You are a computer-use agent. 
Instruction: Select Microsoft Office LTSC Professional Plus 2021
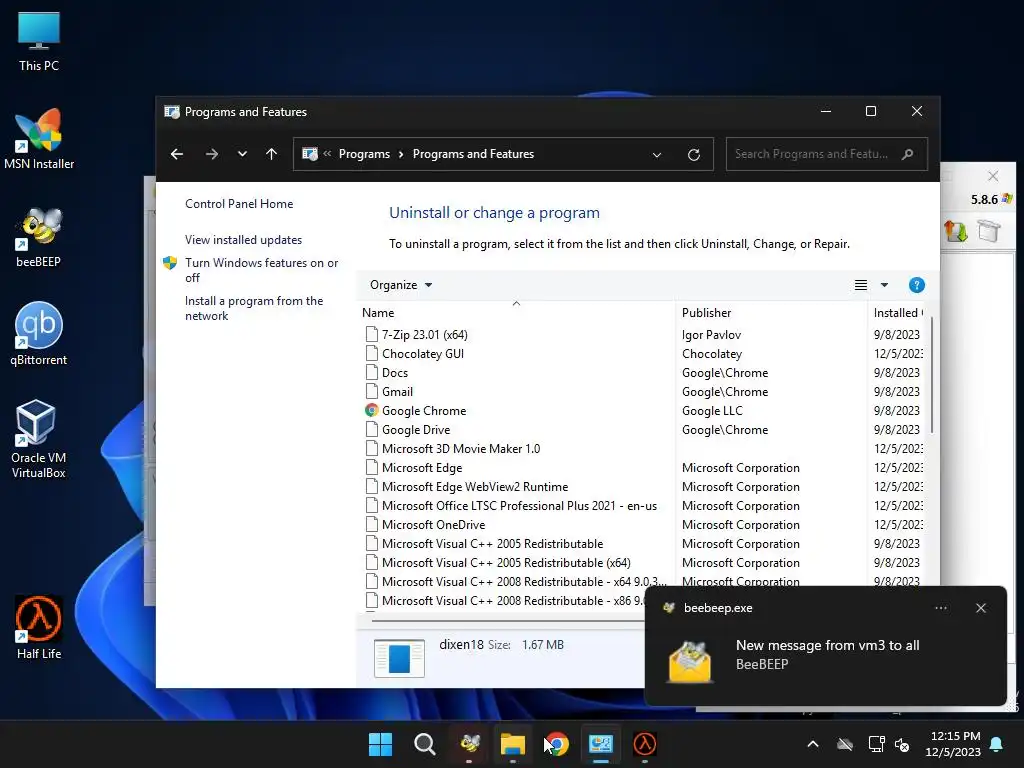pyautogui.click(x=519, y=505)
